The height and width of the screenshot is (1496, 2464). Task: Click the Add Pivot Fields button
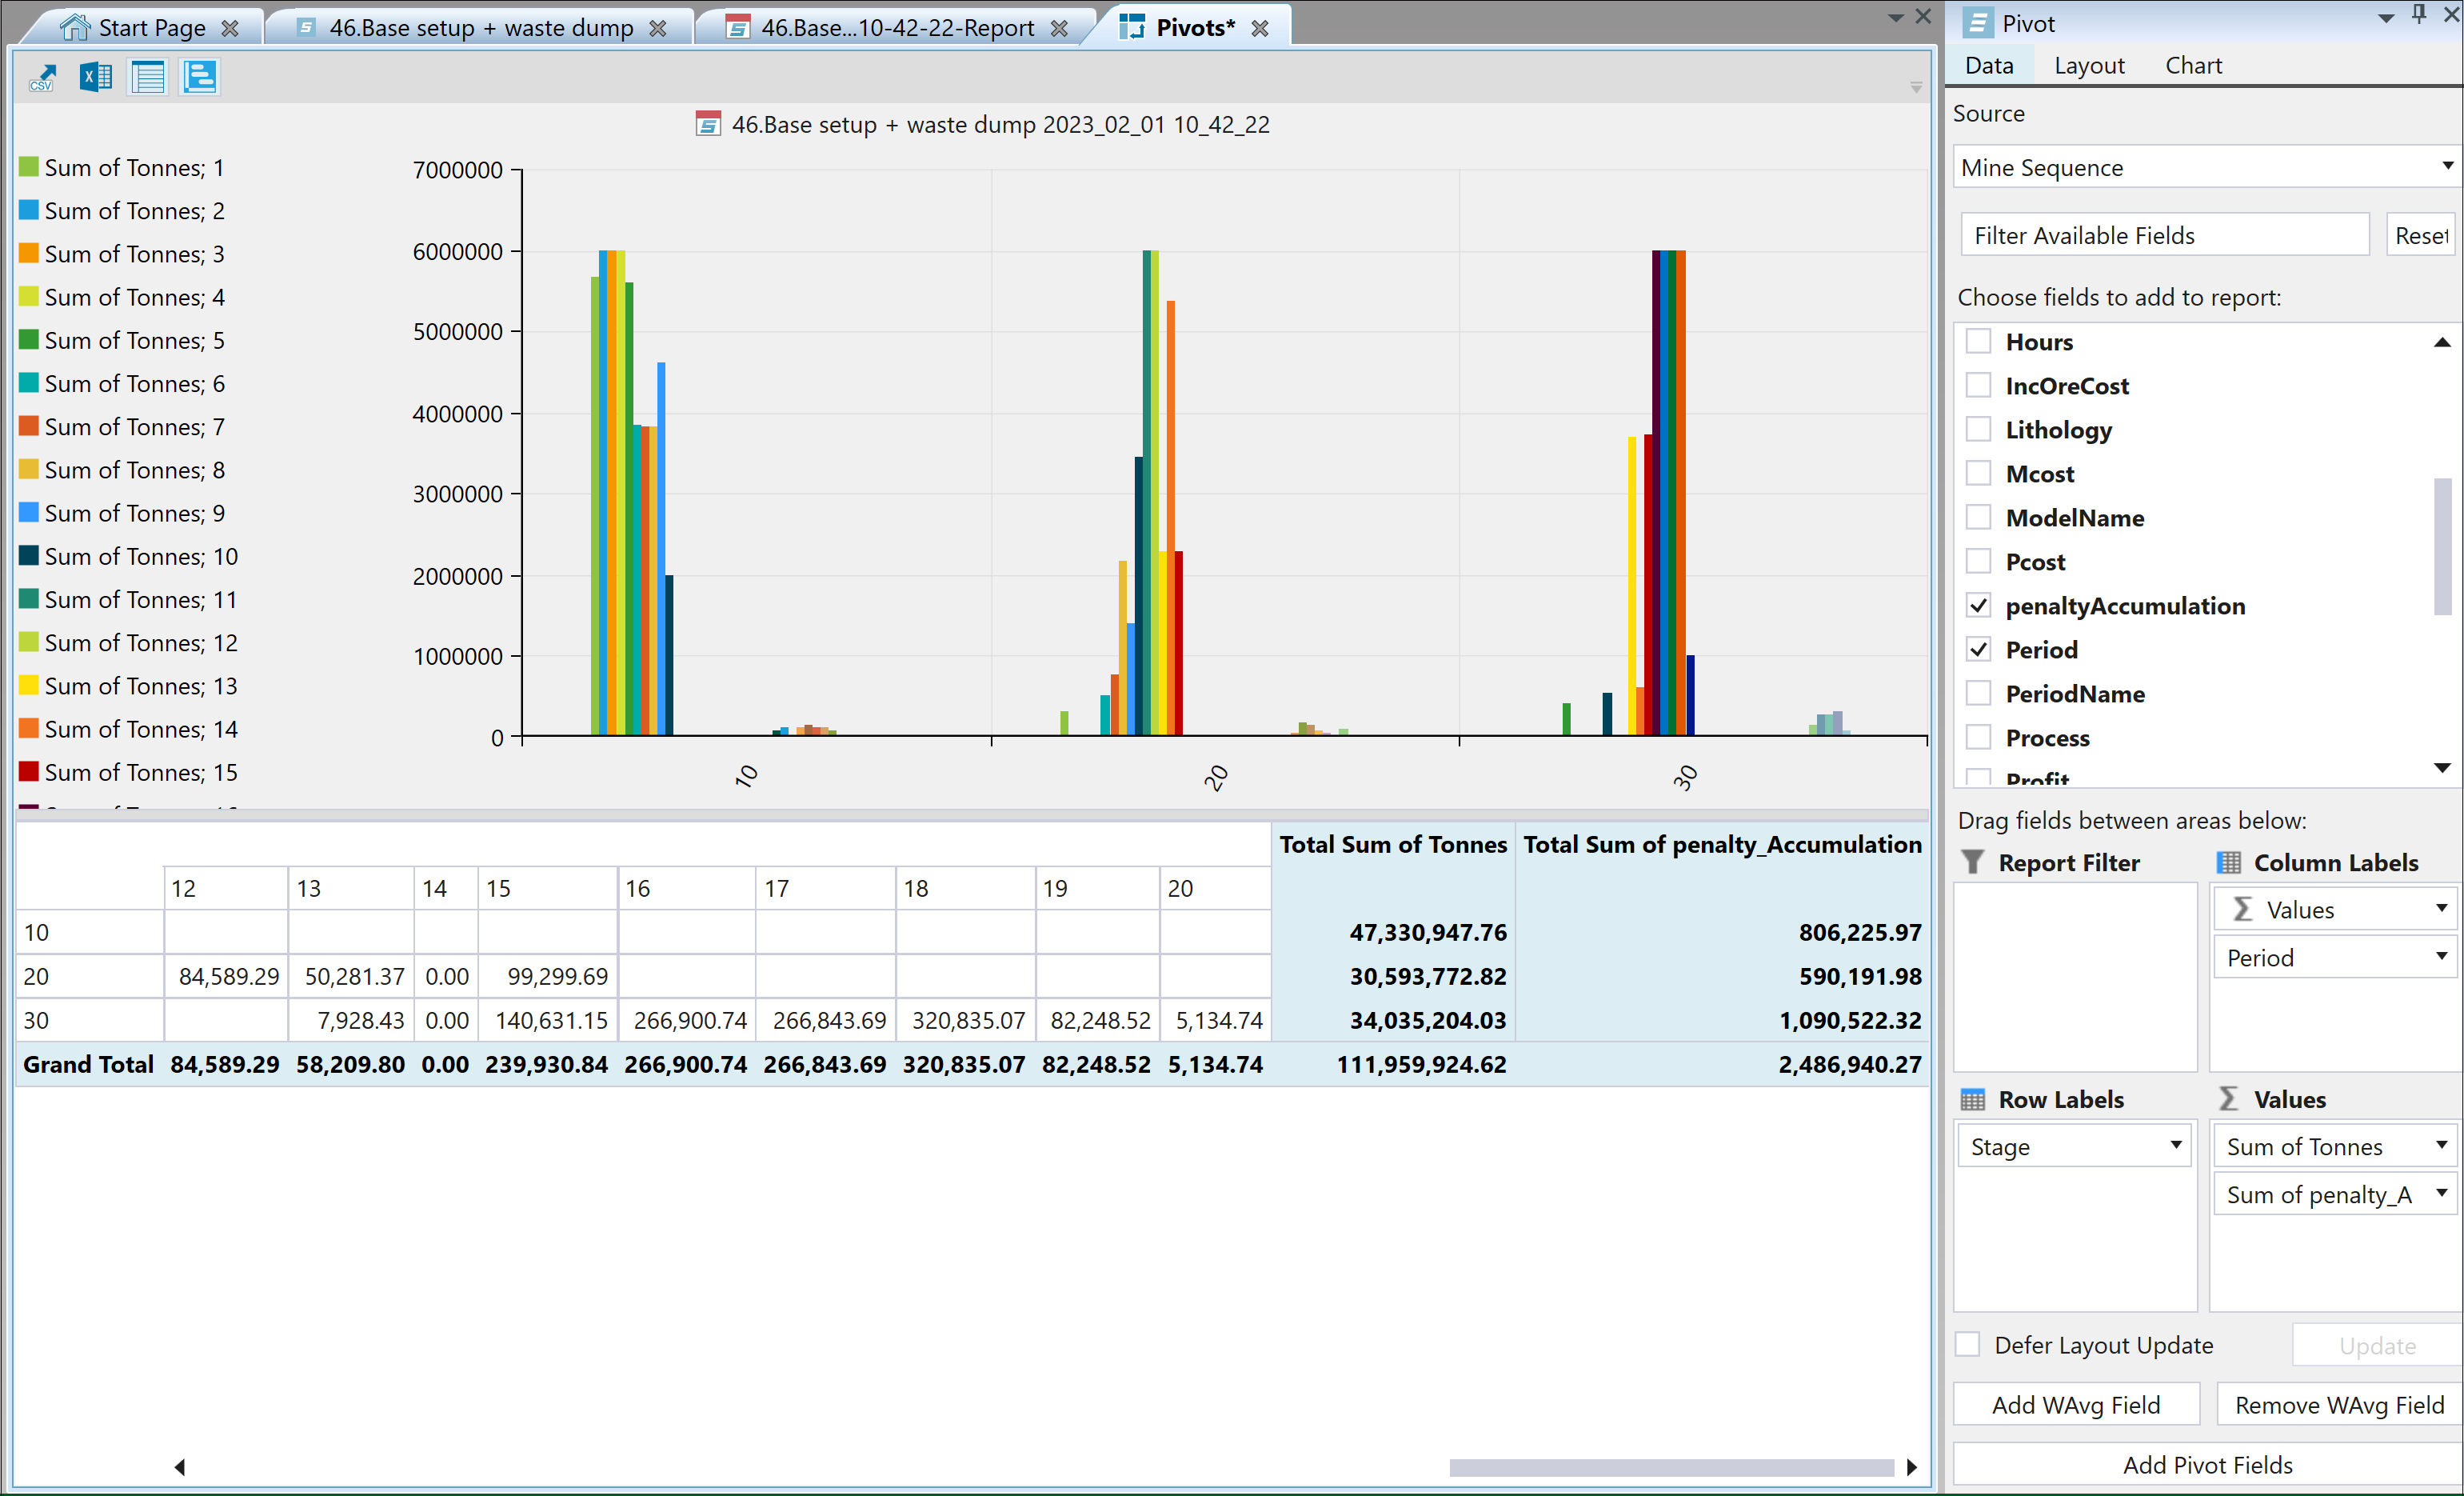(x=2206, y=1464)
